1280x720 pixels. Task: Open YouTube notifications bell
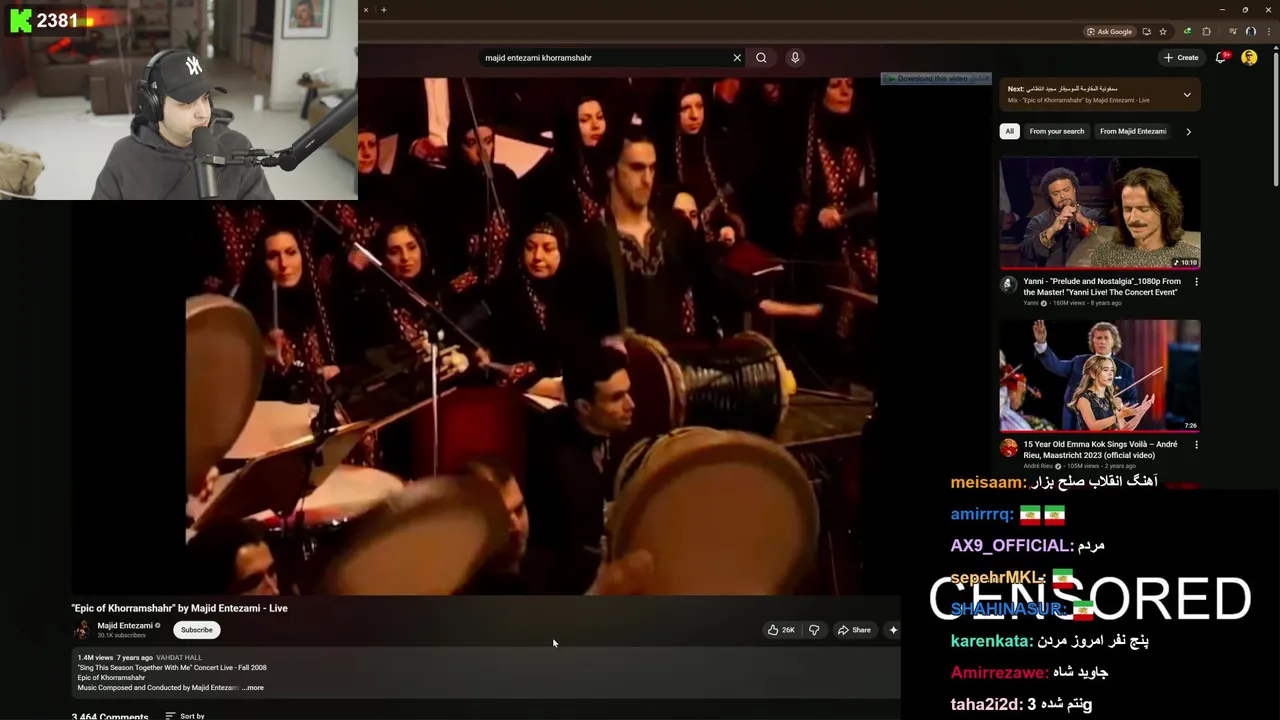1221,58
